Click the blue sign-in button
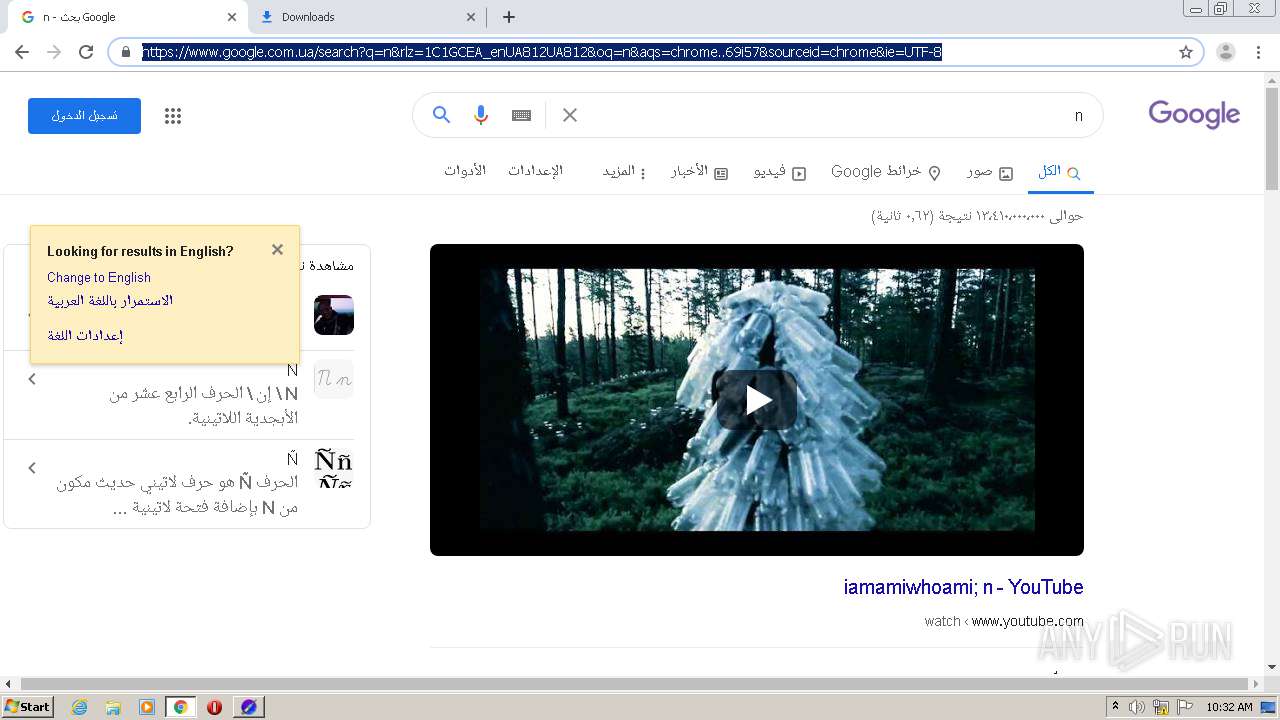Viewport: 1280px width, 720px height. click(x=84, y=116)
